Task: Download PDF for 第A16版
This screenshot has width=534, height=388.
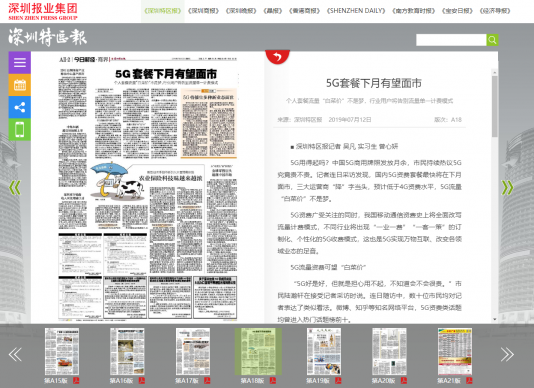Action: 141,381
